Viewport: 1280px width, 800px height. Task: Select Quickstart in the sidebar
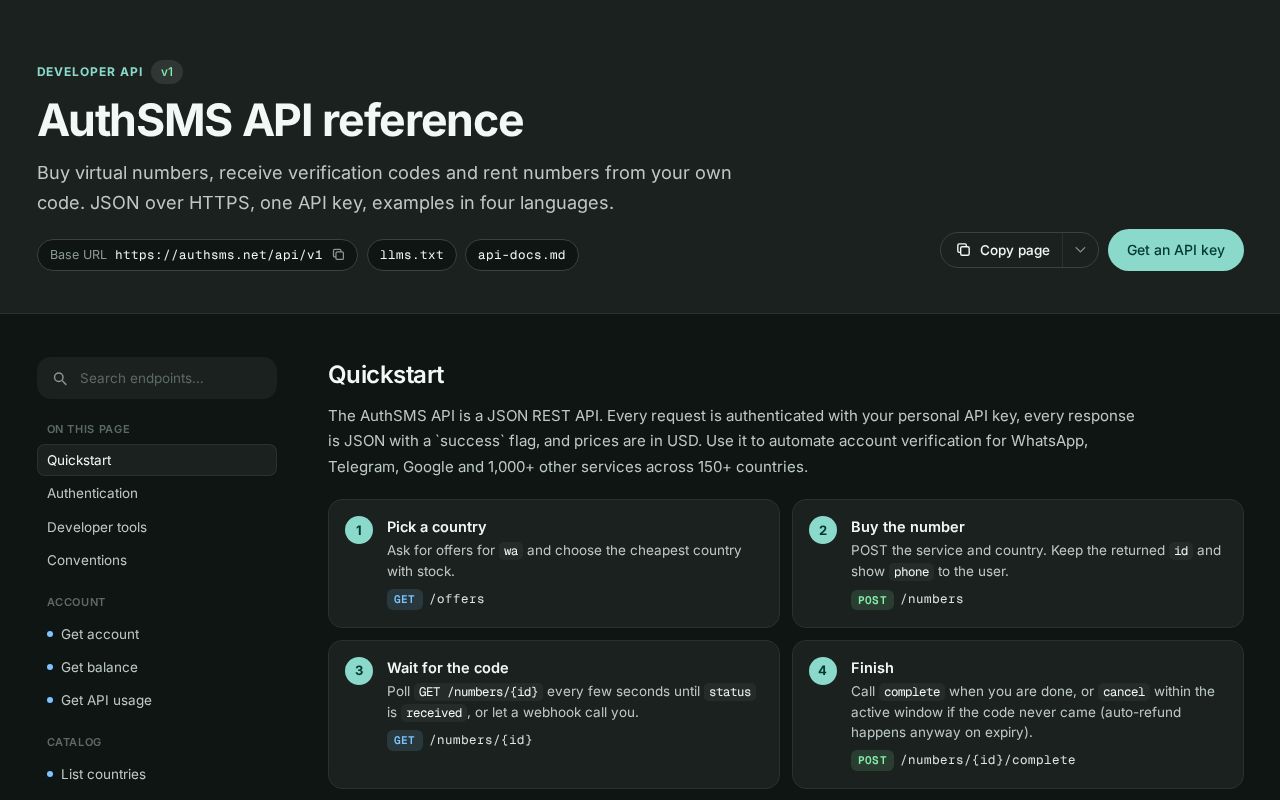point(157,460)
